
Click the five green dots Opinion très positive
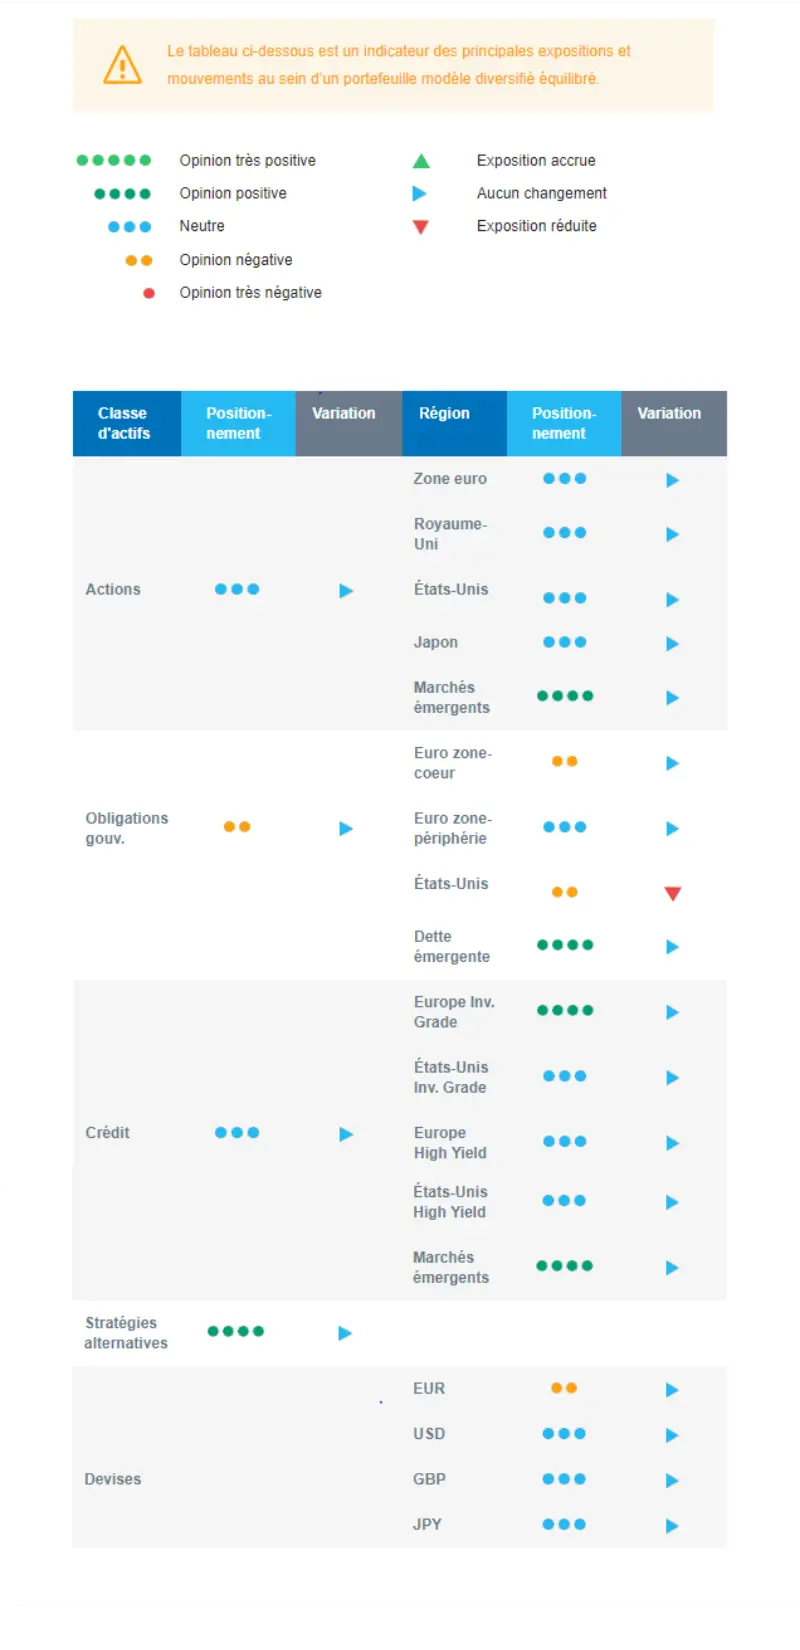click(x=114, y=160)
